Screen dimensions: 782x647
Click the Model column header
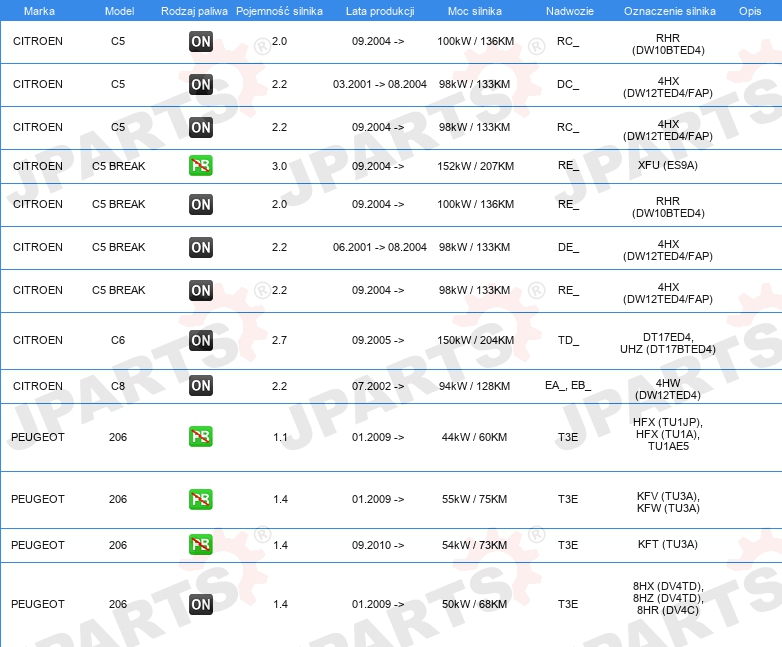click(x=119, y=11)
